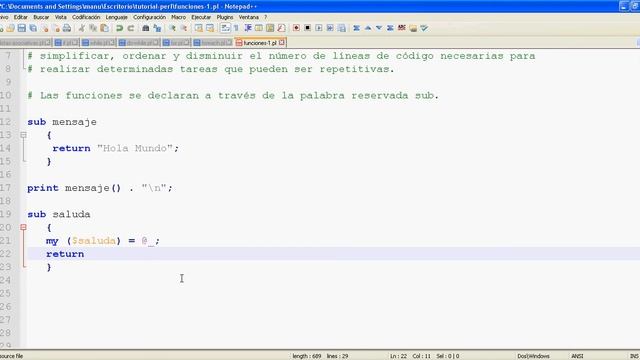Start macro recording with red record icon
640x360 pixels.
(x=296, y=28)
